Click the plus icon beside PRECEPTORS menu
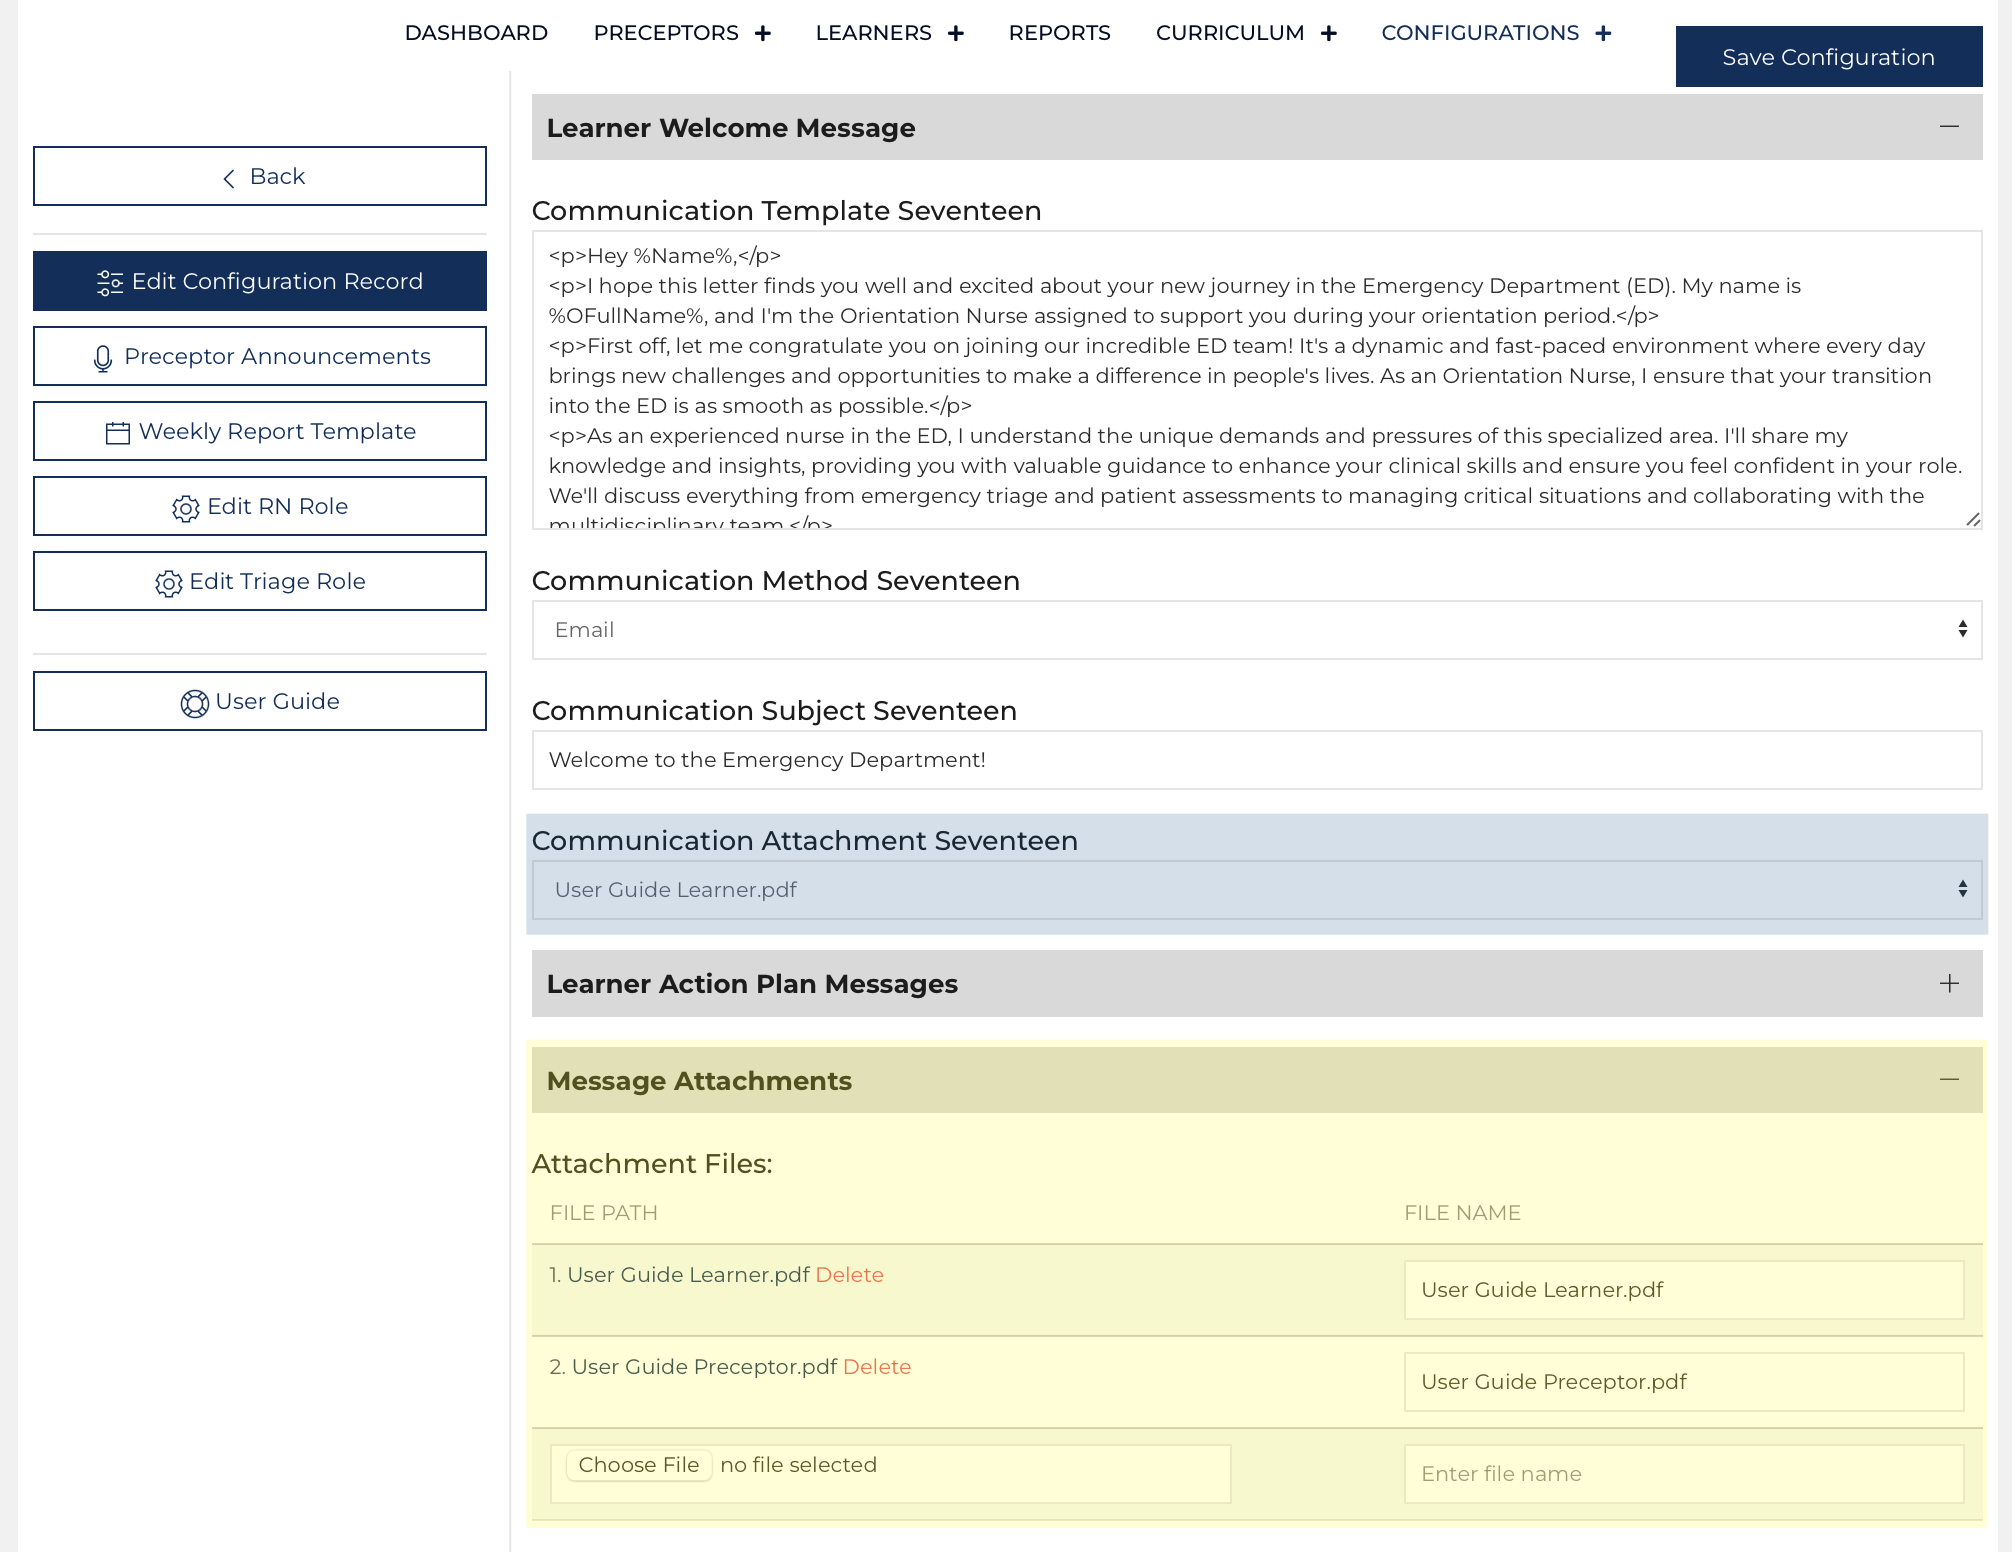Image resolution: width=2012 pixels, height=1552 pixels. pos(763,34)
